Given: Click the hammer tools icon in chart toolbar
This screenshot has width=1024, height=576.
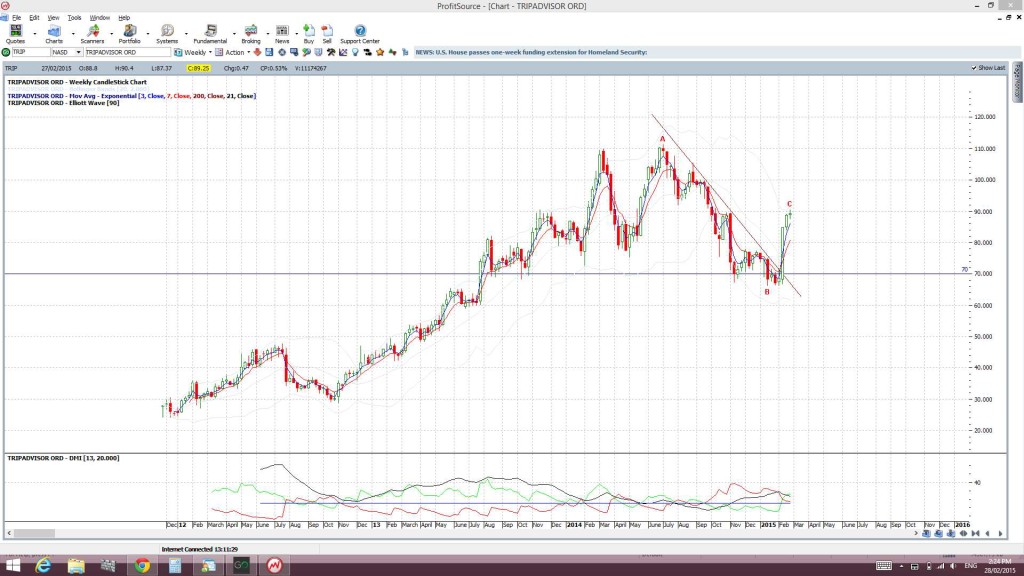Looking at the screenshot, I should (331, 52).
